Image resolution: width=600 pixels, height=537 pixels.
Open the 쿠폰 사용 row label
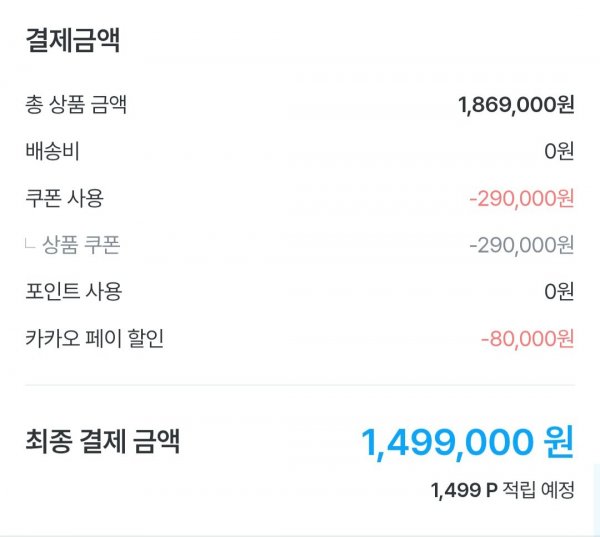pos(64,198)
